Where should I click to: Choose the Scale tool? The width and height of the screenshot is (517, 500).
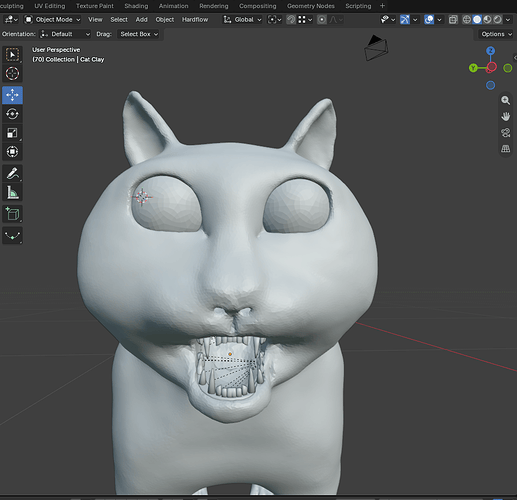tap(12, 133)
